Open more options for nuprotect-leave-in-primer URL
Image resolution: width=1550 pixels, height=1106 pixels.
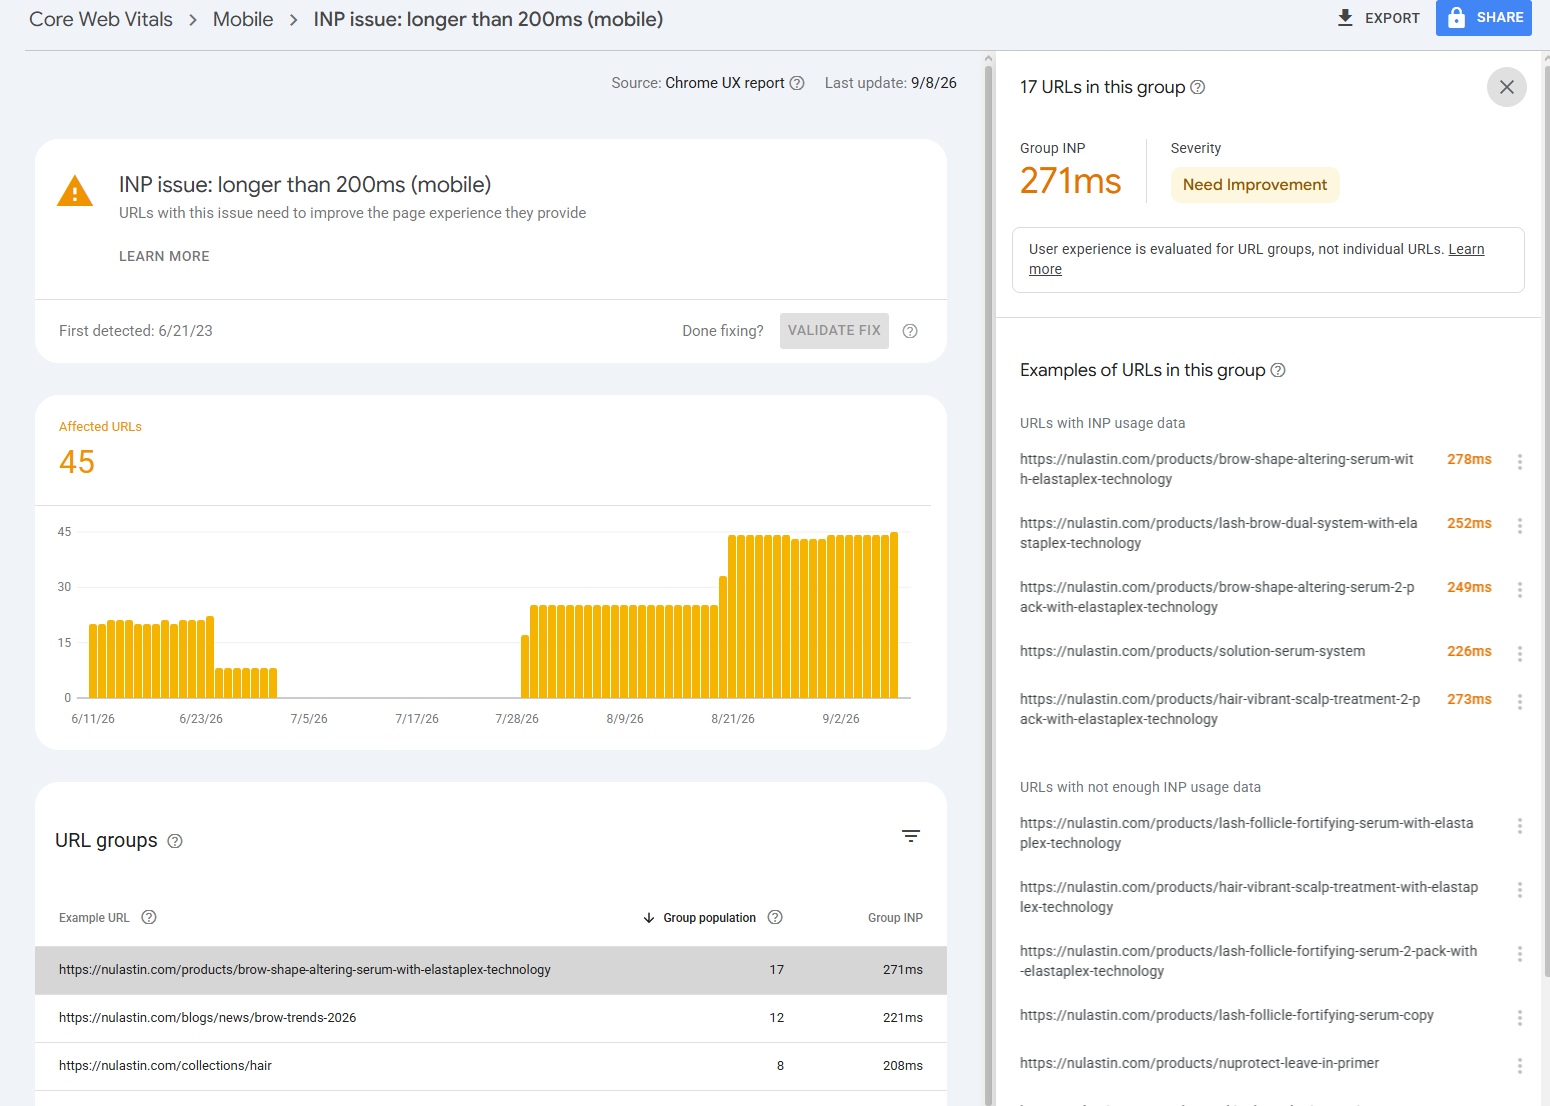[x=1519, y=1066]
